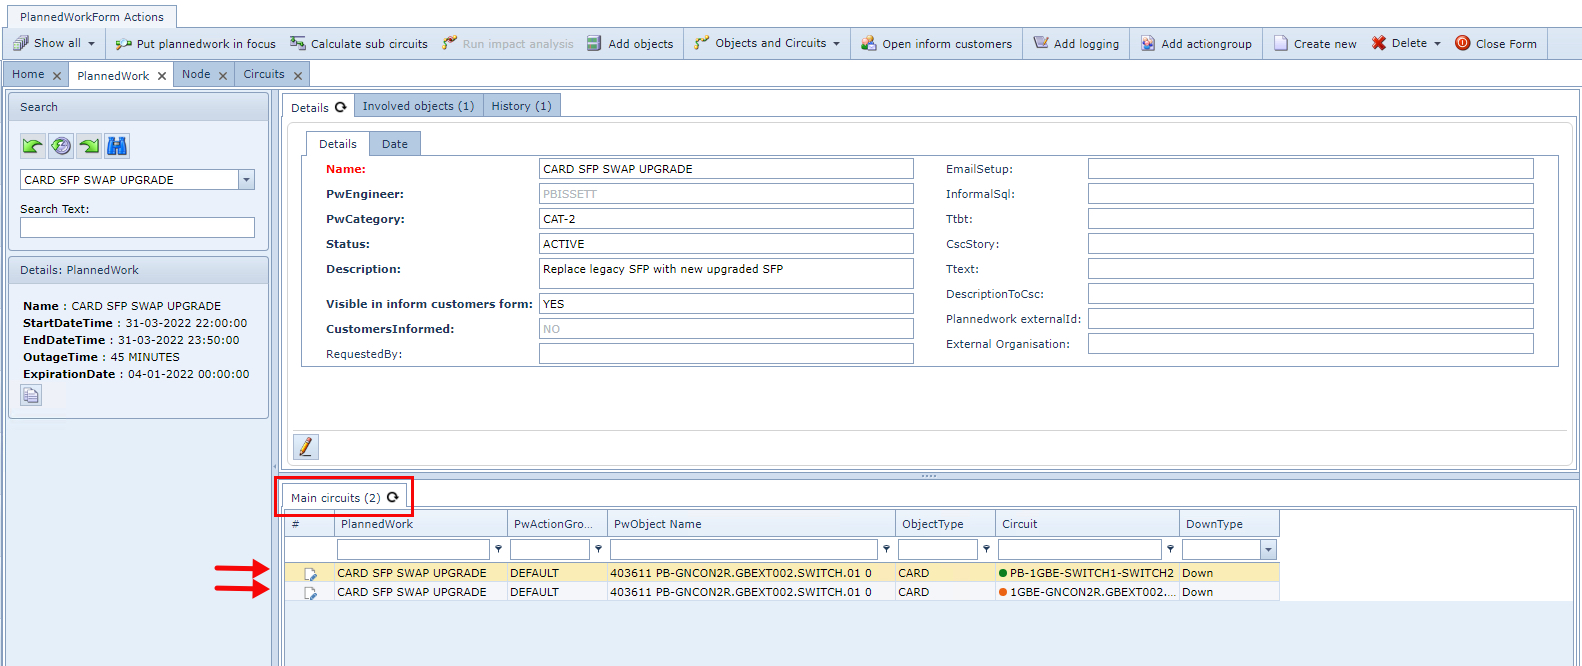Click the Search Text input field
Viewport: 1582px width, 666px height.
click(137, 228)
